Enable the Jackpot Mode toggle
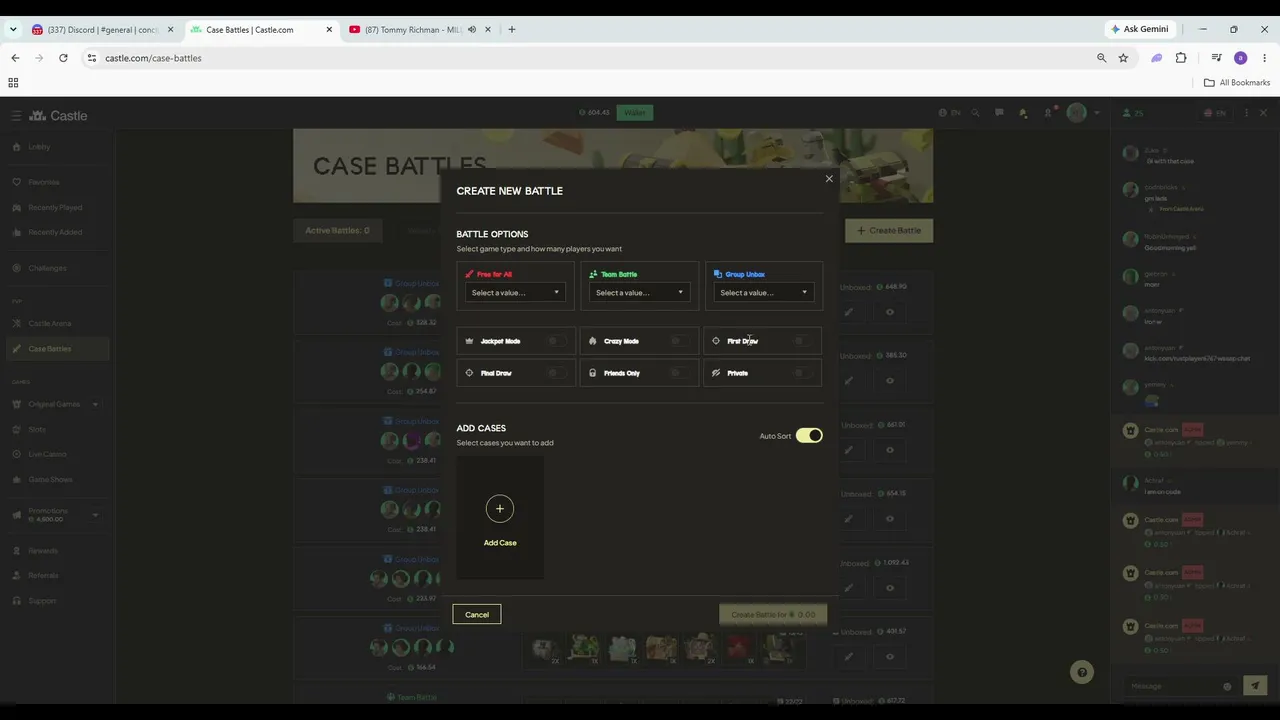The width and height of the screenshot is (1280, 720). (557, 341)
